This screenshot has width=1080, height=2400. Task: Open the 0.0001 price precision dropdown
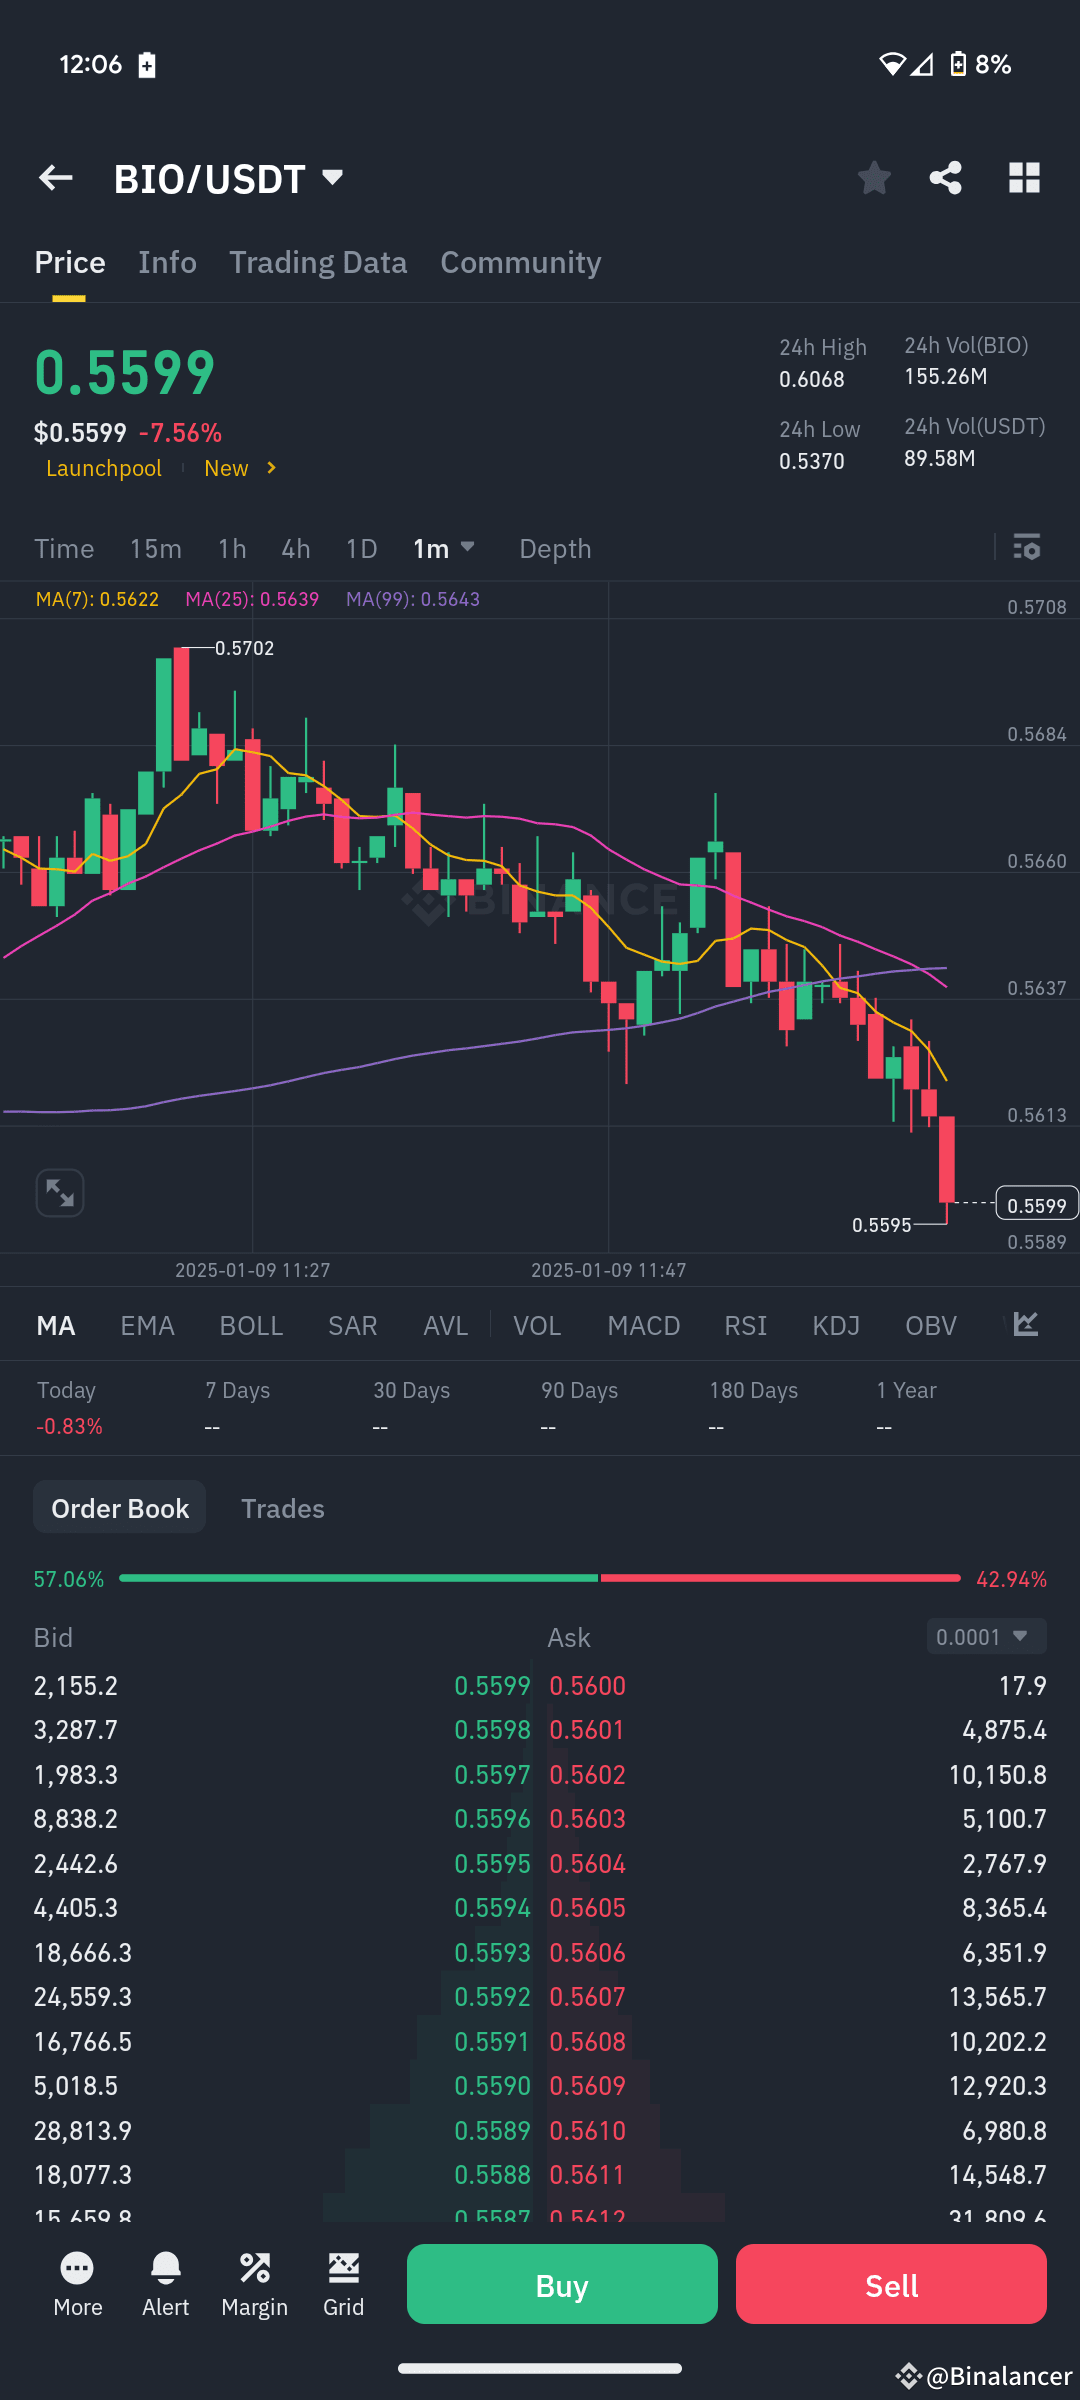tap(987, 1637)
